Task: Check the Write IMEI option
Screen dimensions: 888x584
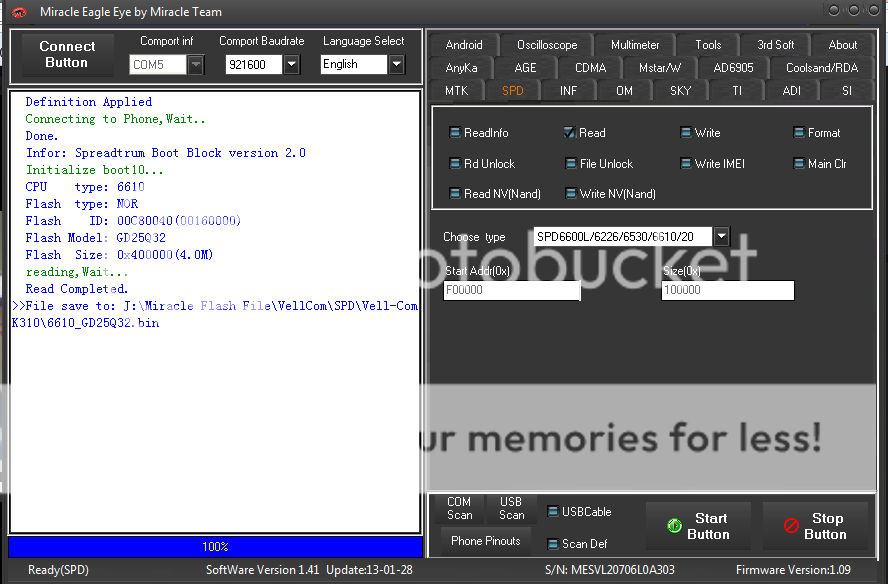Action: [x=685, y=164]
